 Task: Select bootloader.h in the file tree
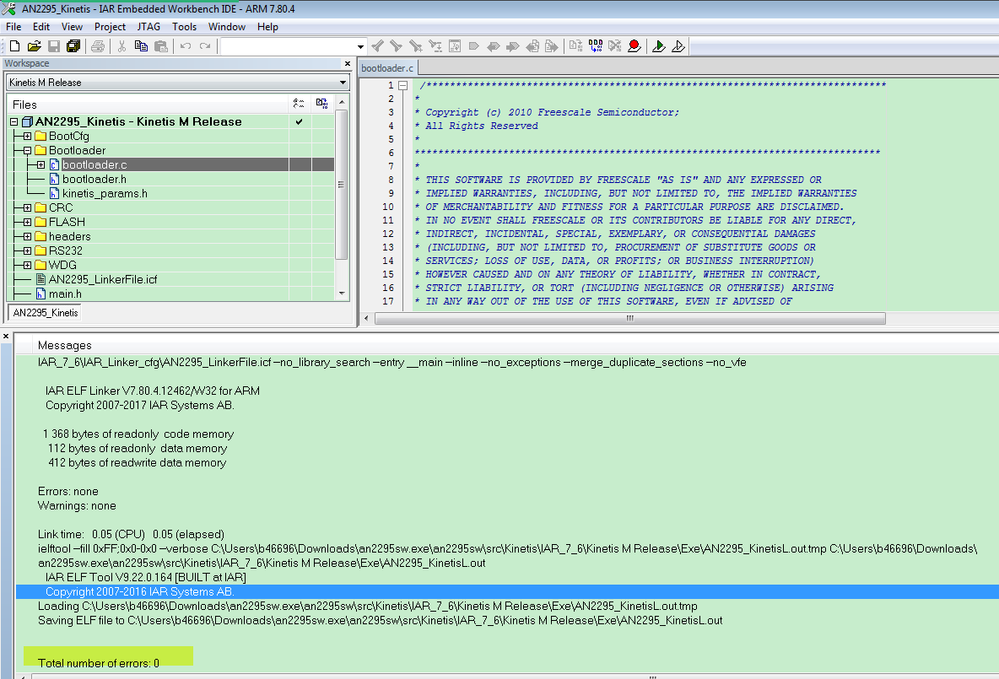point(94,179)
